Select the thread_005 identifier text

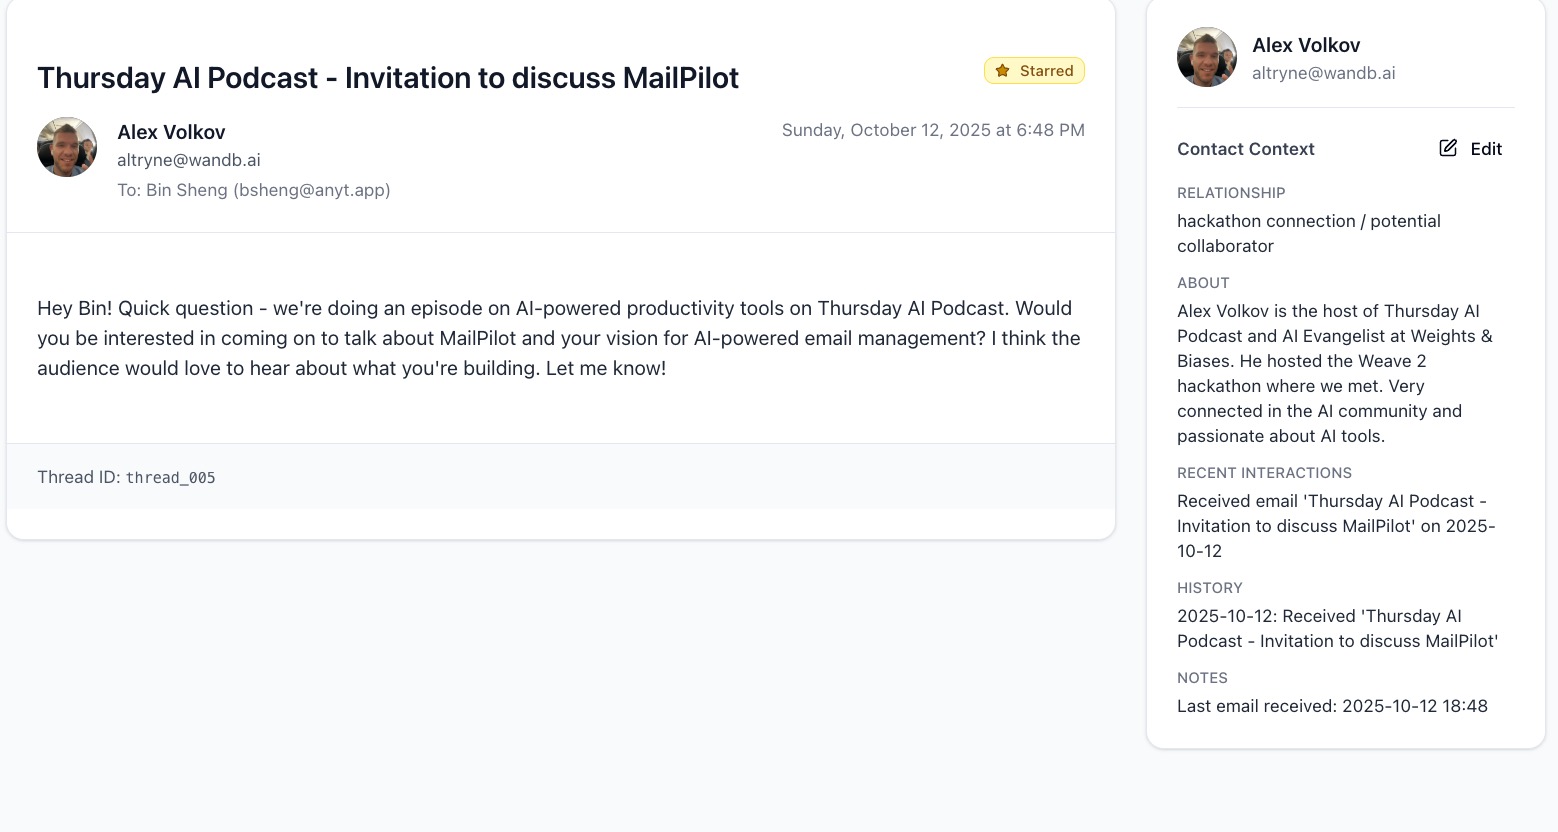pyautogui.click(x=171, y=478)
